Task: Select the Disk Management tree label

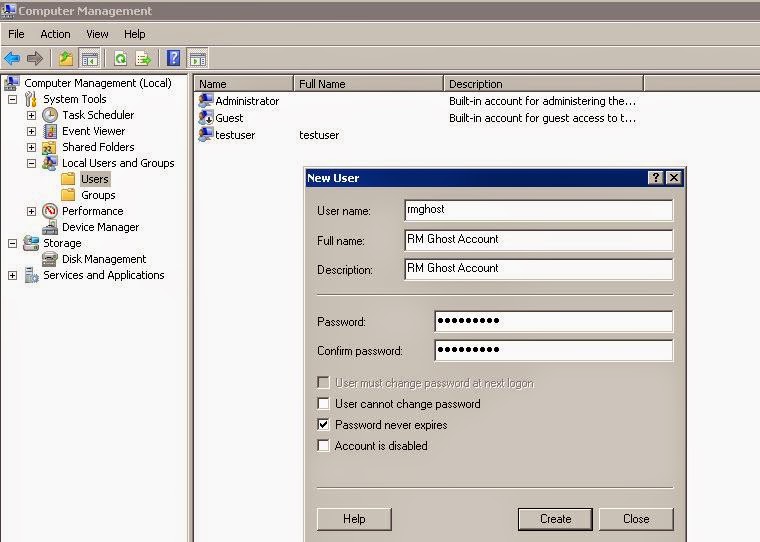Action: (104, 259)
